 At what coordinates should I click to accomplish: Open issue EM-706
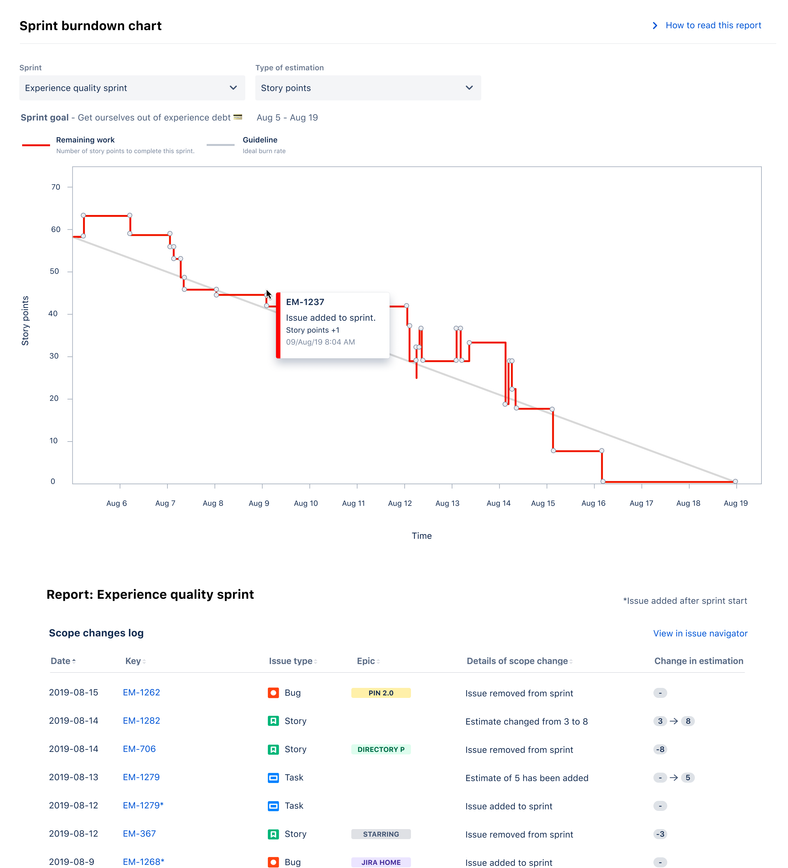tap(139, 749)
